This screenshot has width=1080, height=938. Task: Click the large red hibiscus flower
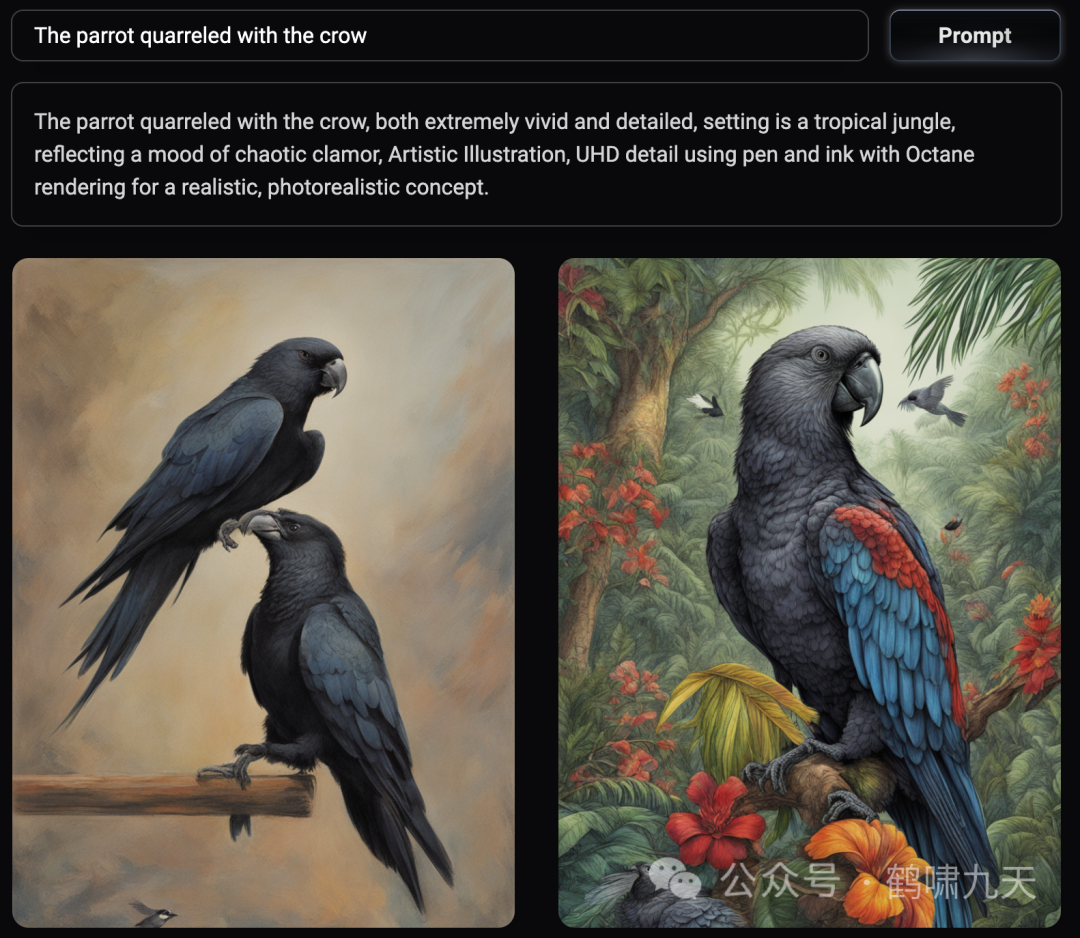[715, 817]
